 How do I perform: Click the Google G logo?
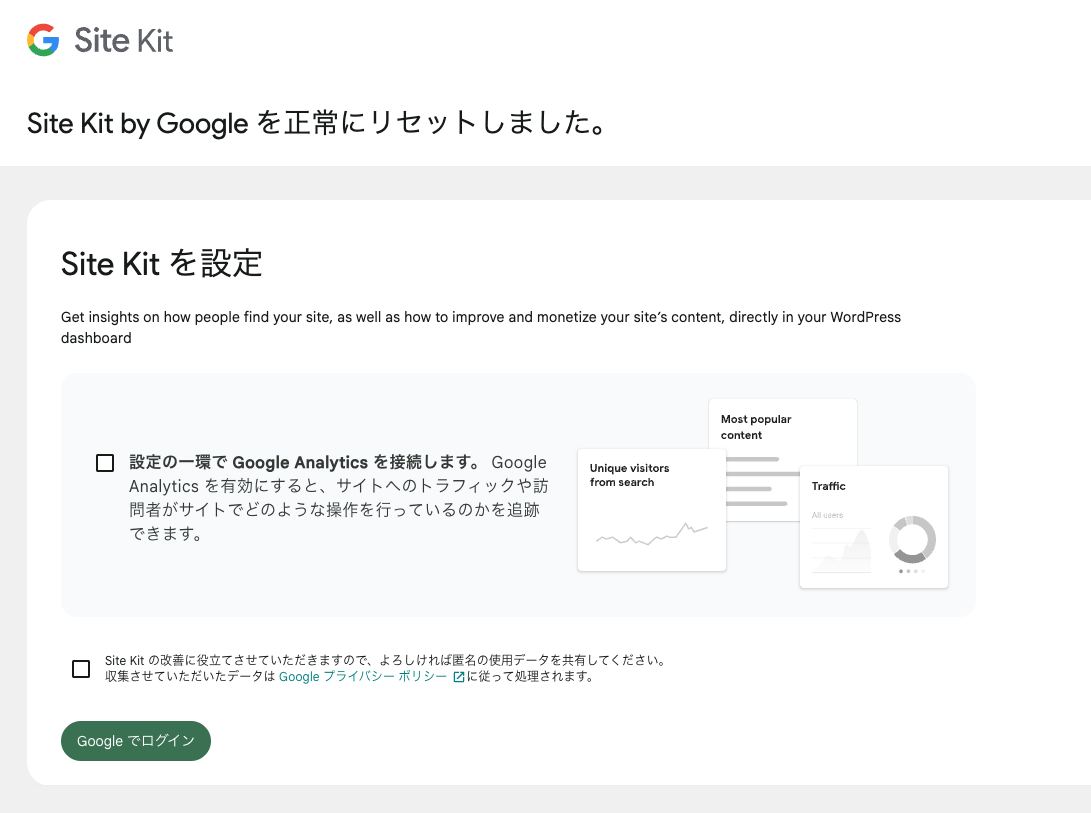coord(43,40)
